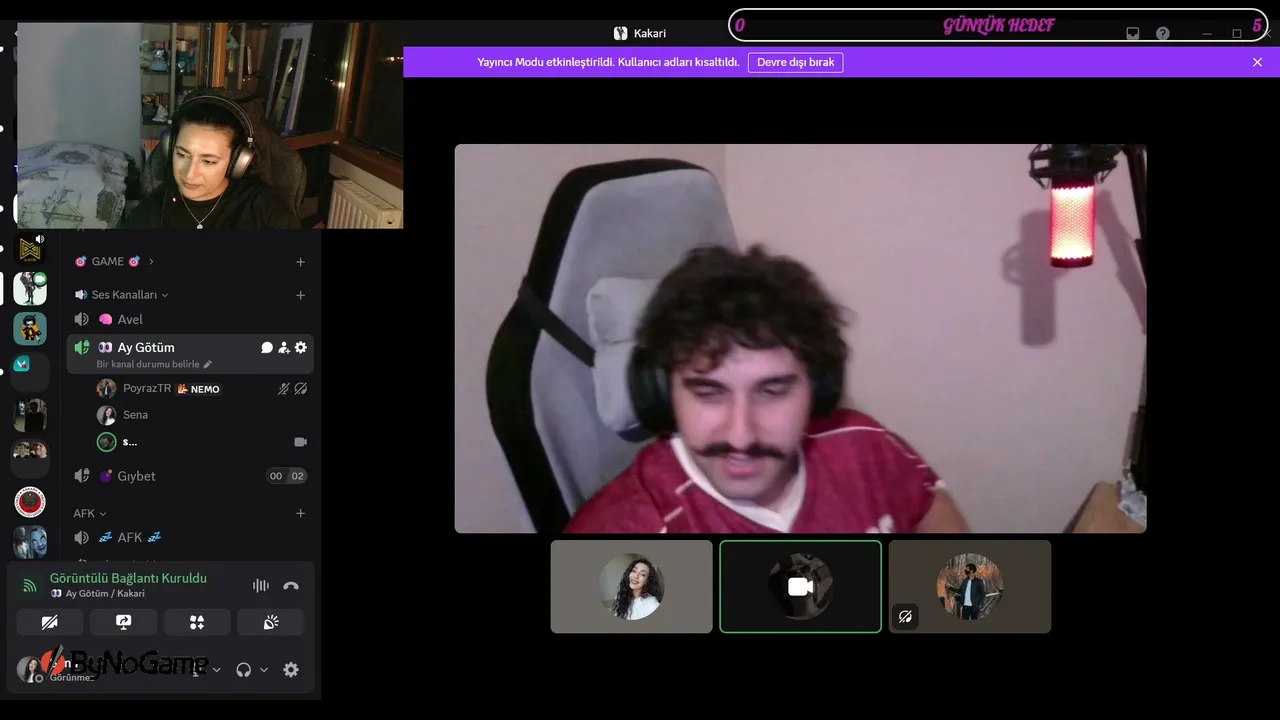Join the Avel voice channel
The height and width of the screenshot is (720, 1280).
190,319
